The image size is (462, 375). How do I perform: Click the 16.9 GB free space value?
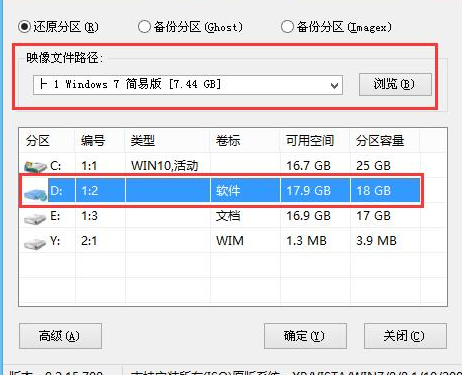pos(309,216)
